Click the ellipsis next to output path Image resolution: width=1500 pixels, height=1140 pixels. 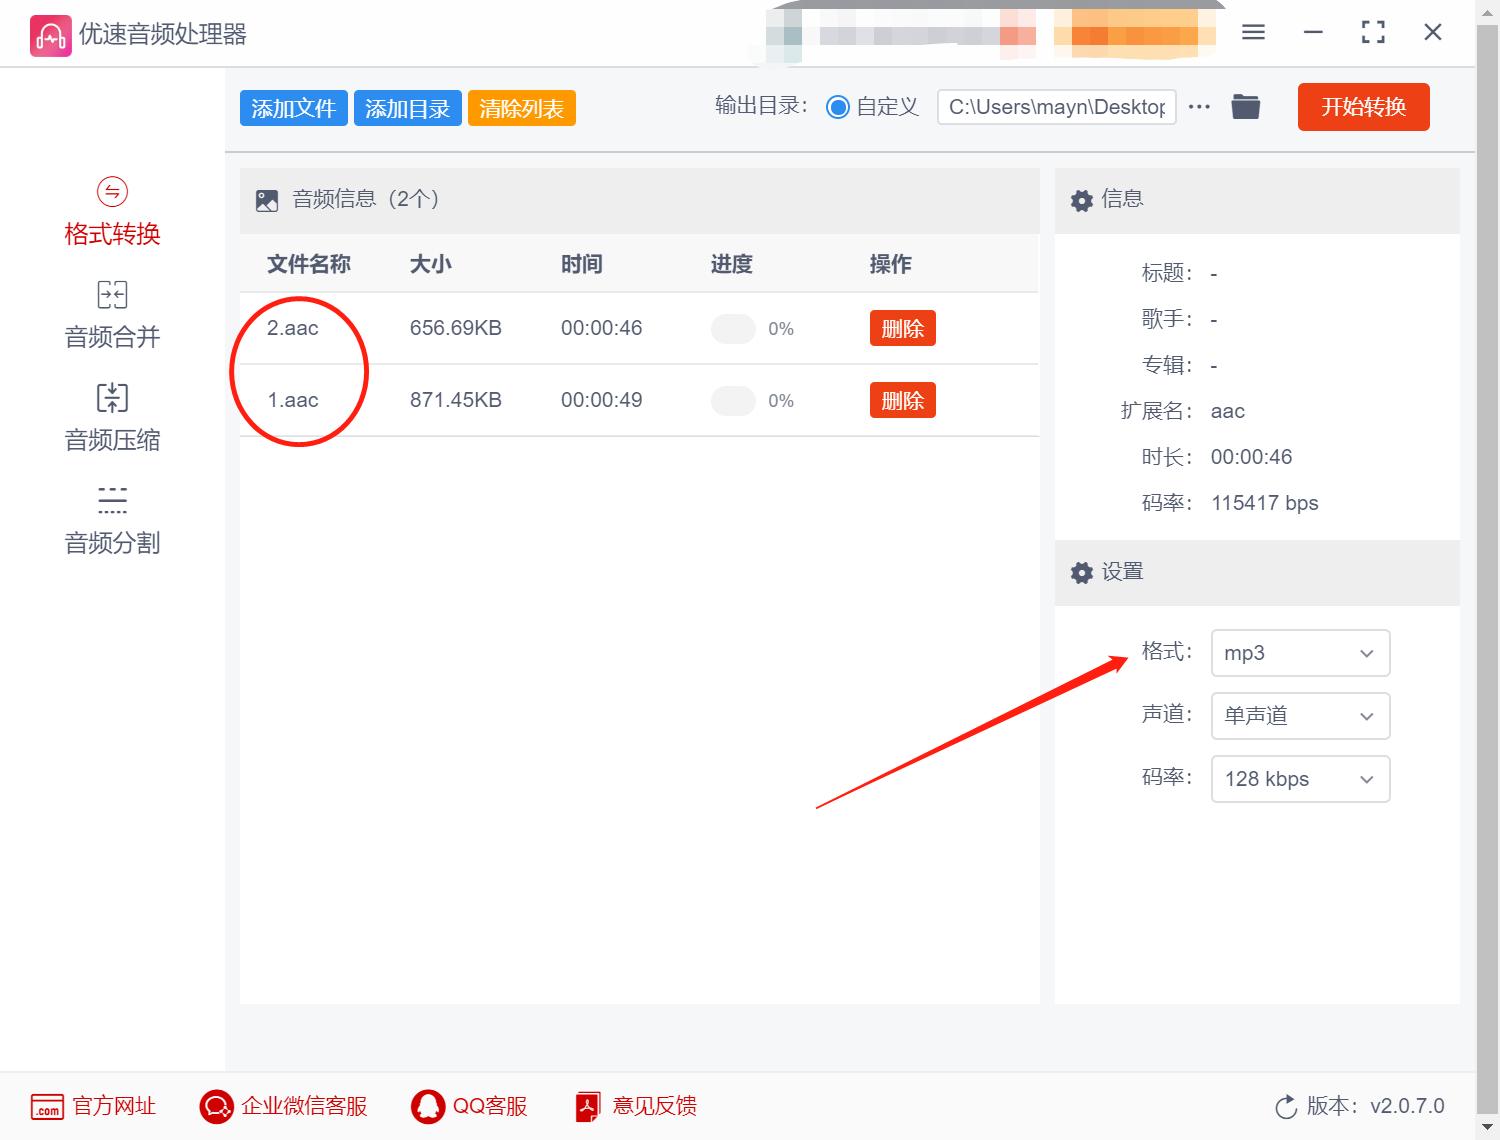(x=1199, y=106)
